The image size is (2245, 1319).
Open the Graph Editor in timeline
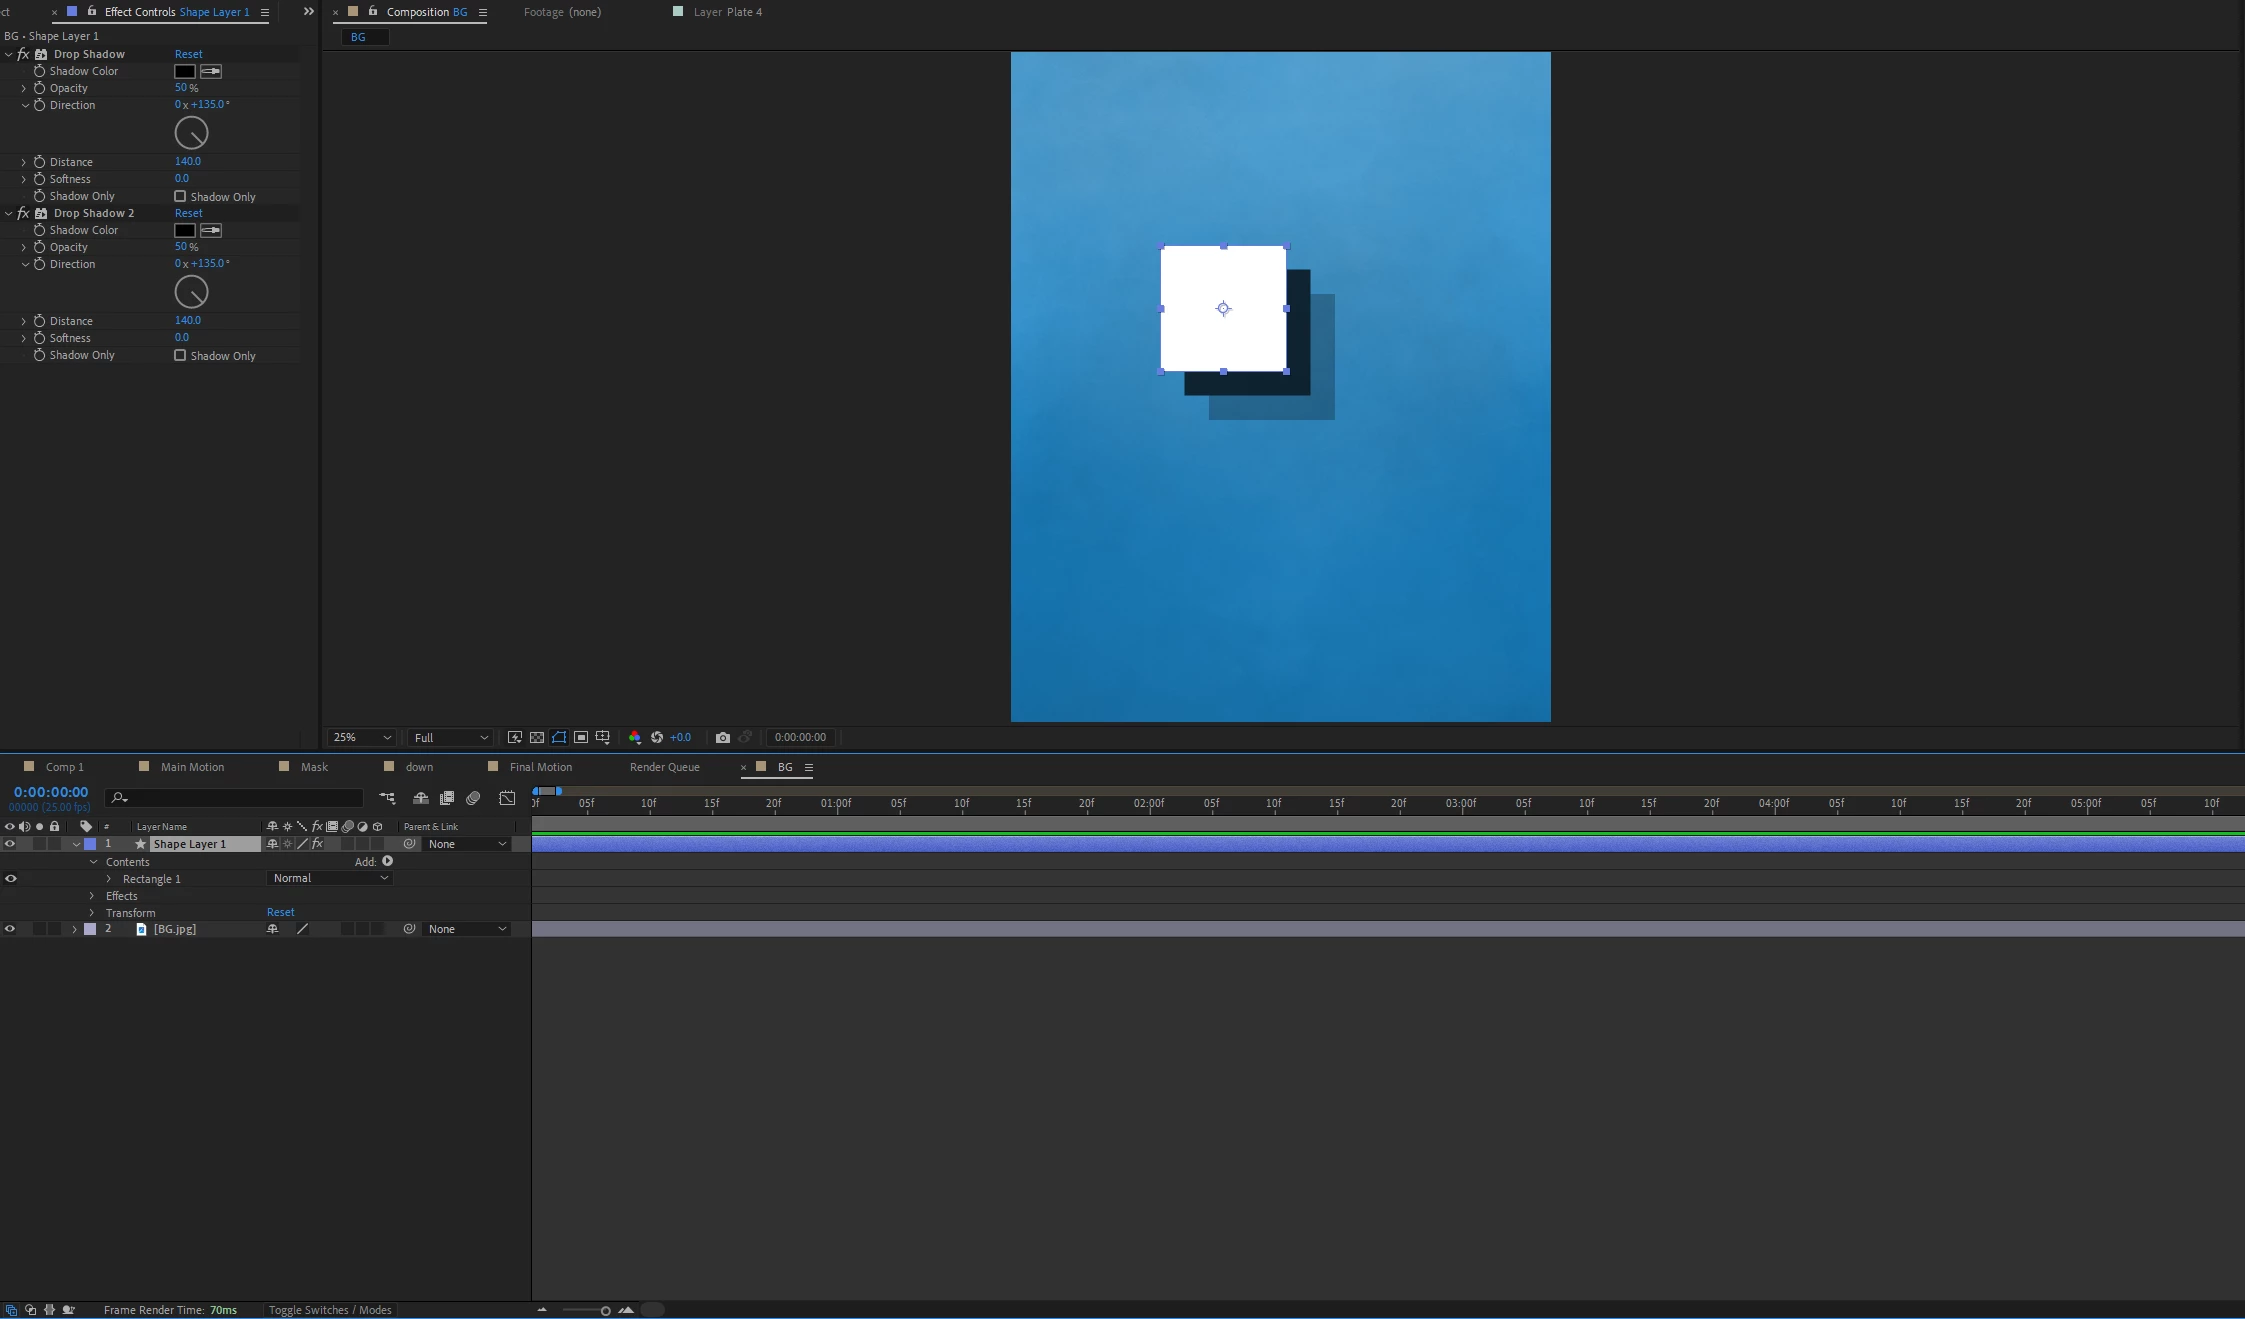coord(507,798)
